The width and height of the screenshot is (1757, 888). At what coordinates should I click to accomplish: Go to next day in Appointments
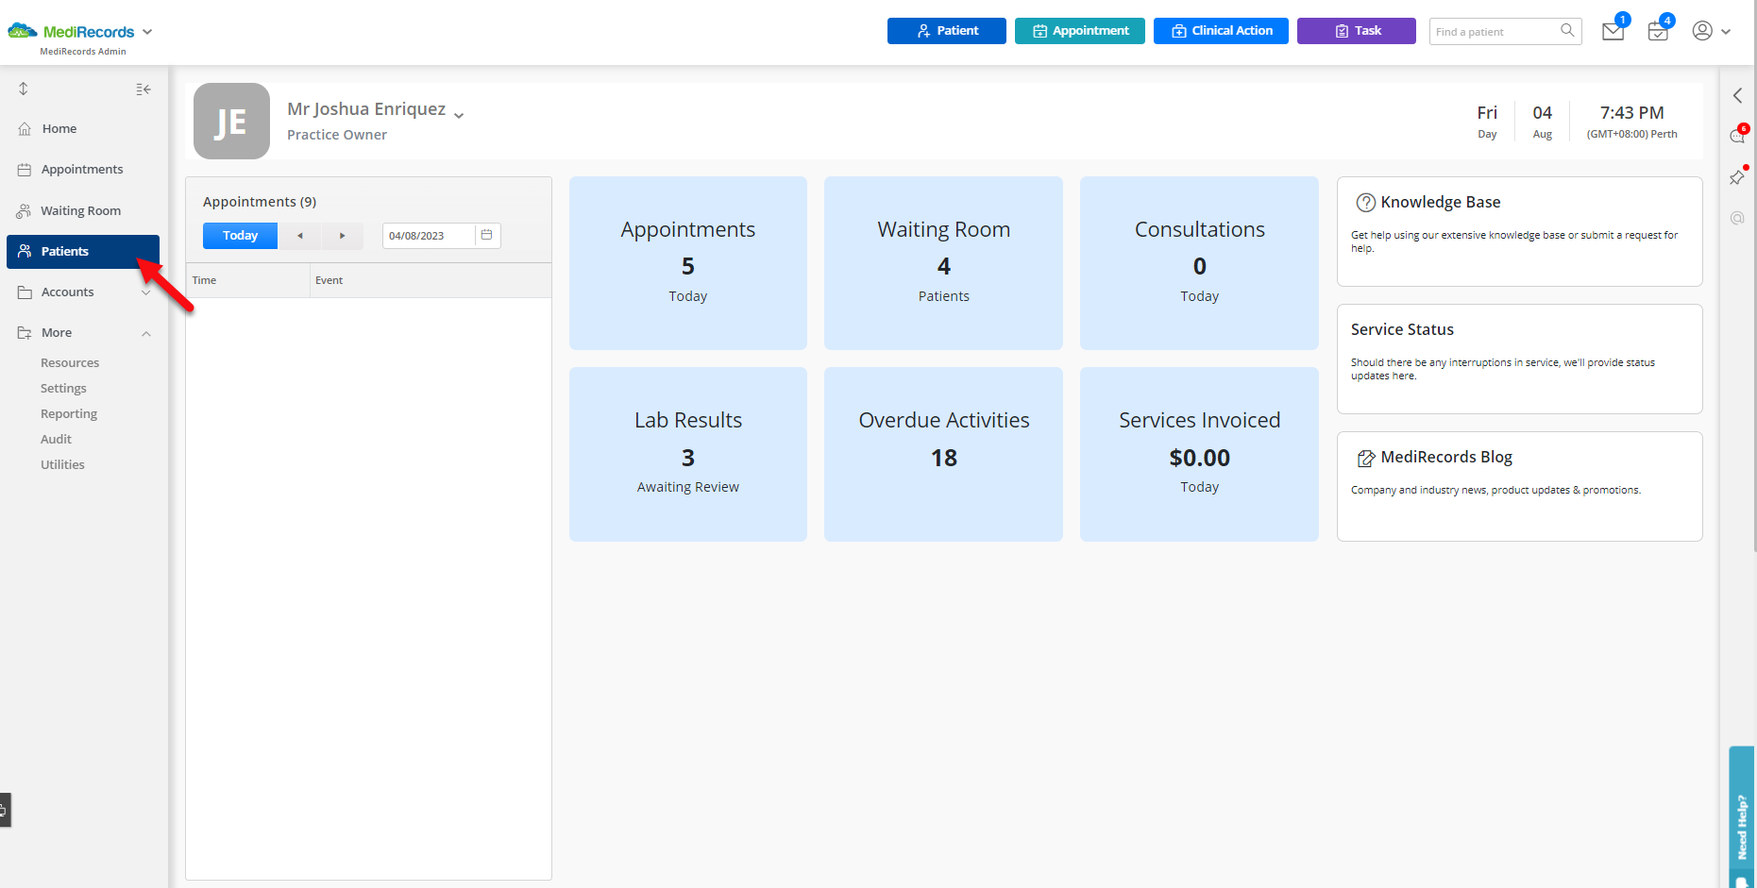click(x=342, y=236)
